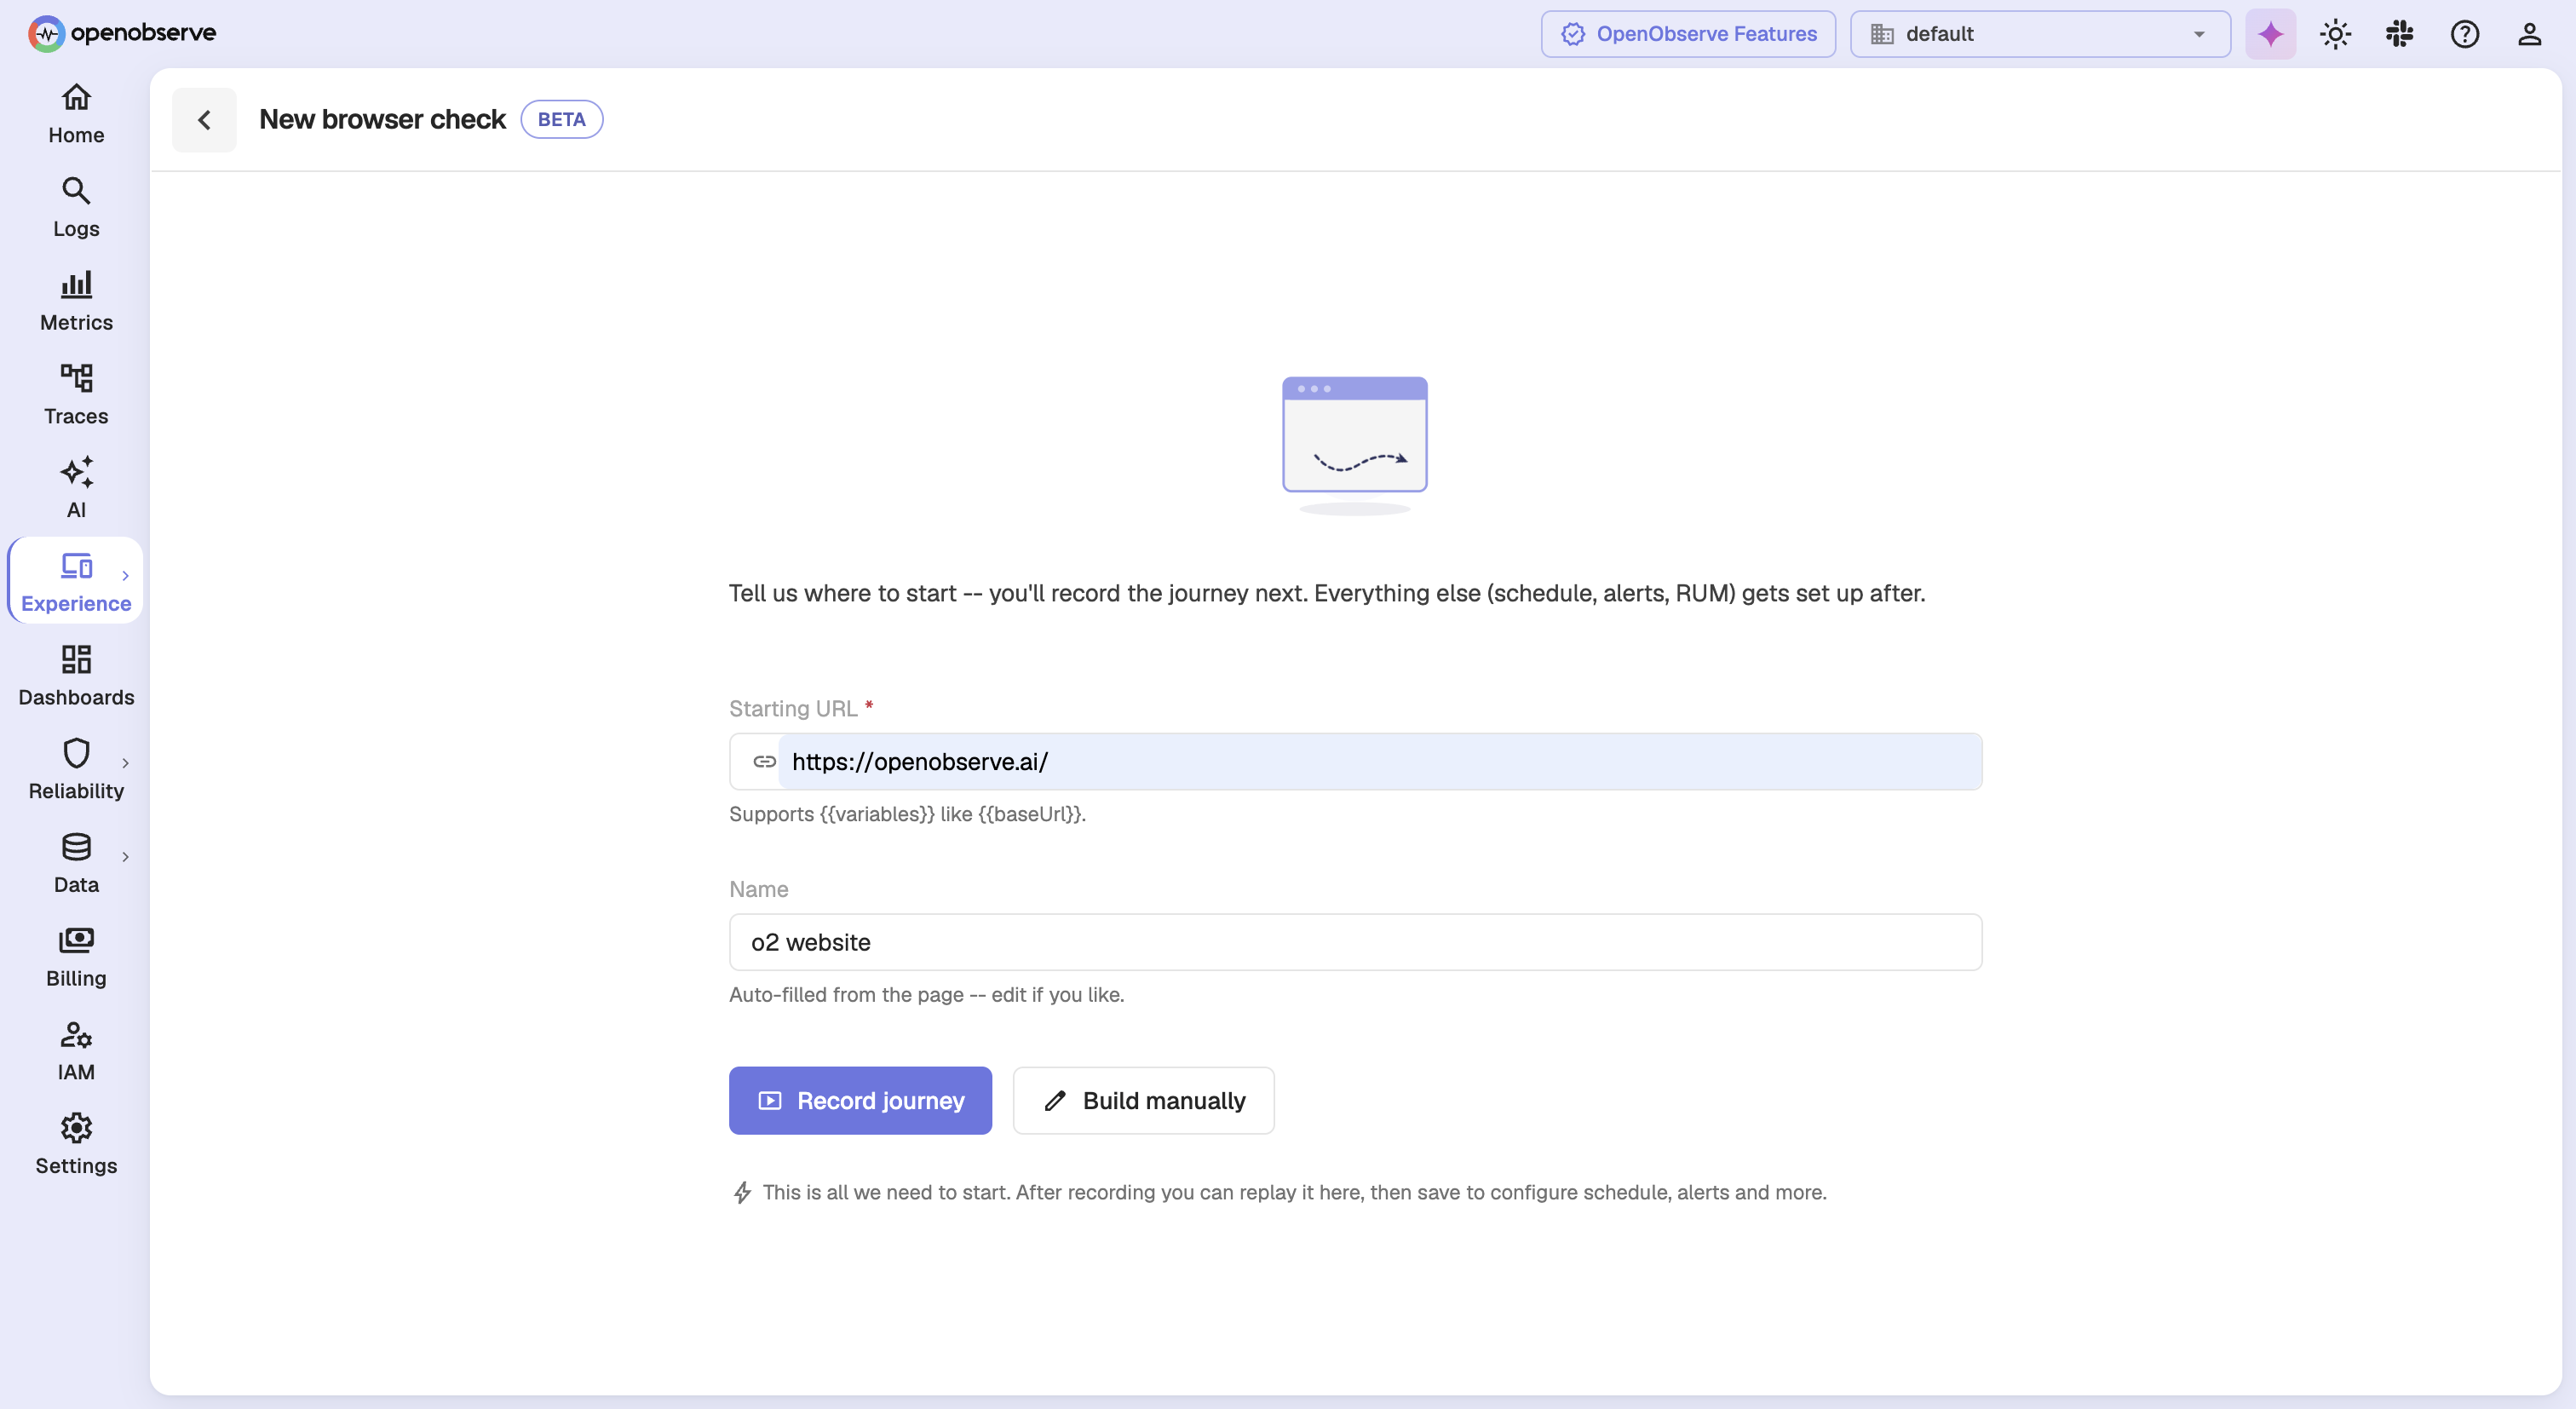The height and width of the screenshot is (1409, 2576).
Task: Open the IAM section
Action: pos(76,1050)
